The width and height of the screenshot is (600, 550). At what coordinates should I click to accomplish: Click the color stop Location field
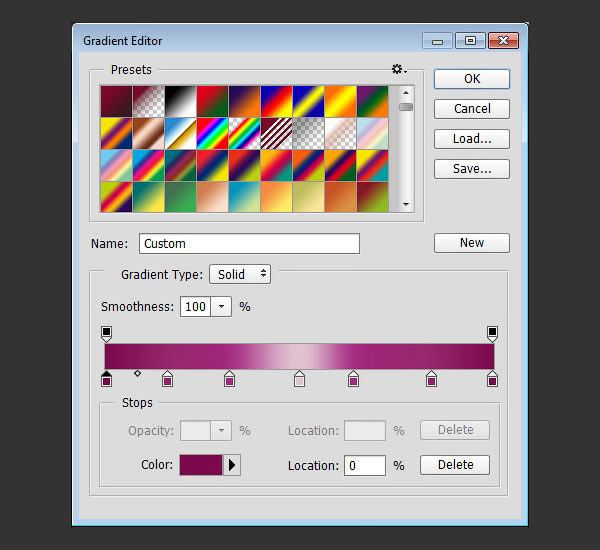point(365,465)
